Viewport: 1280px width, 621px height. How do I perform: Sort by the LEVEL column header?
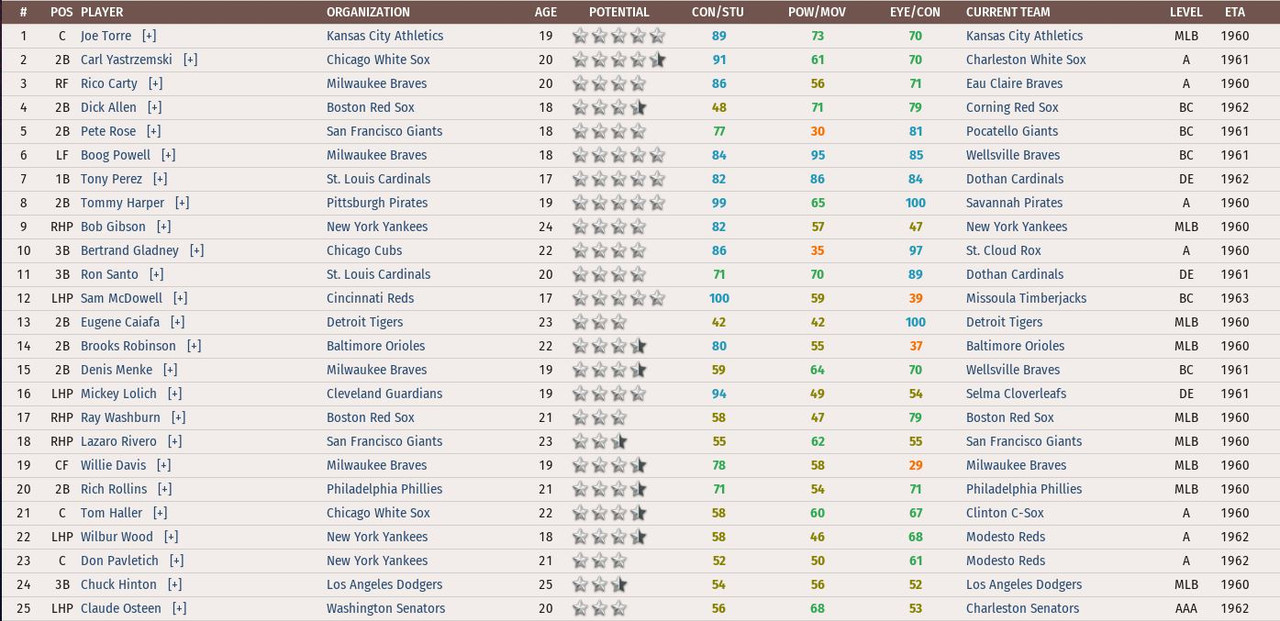coord(1186,12)
